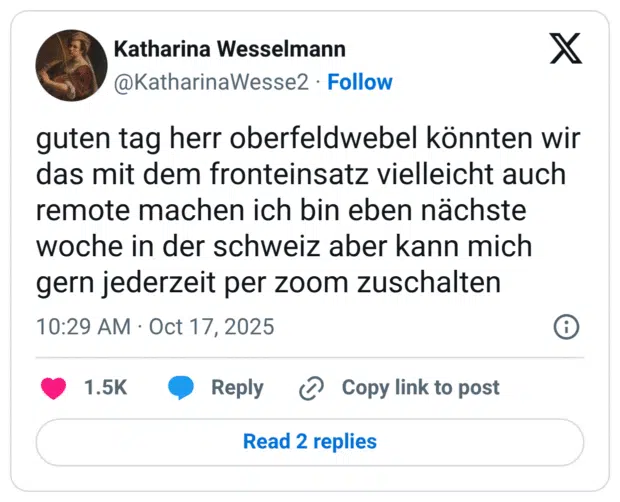This screenshot has width=620, height=502.
Task: Click the display name Katharina Wesselmann
Action: [x=230, y=49]
